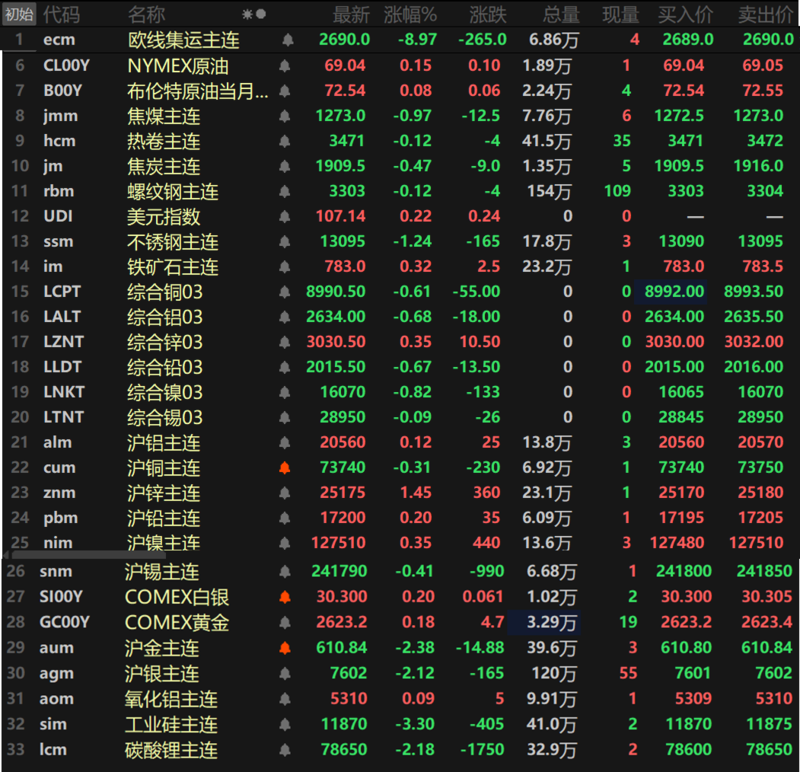Image resolution: width=800 pixels, height=772 pixels.
Task: Click the bell icon for 沪银主连
Action: [285, 674]
